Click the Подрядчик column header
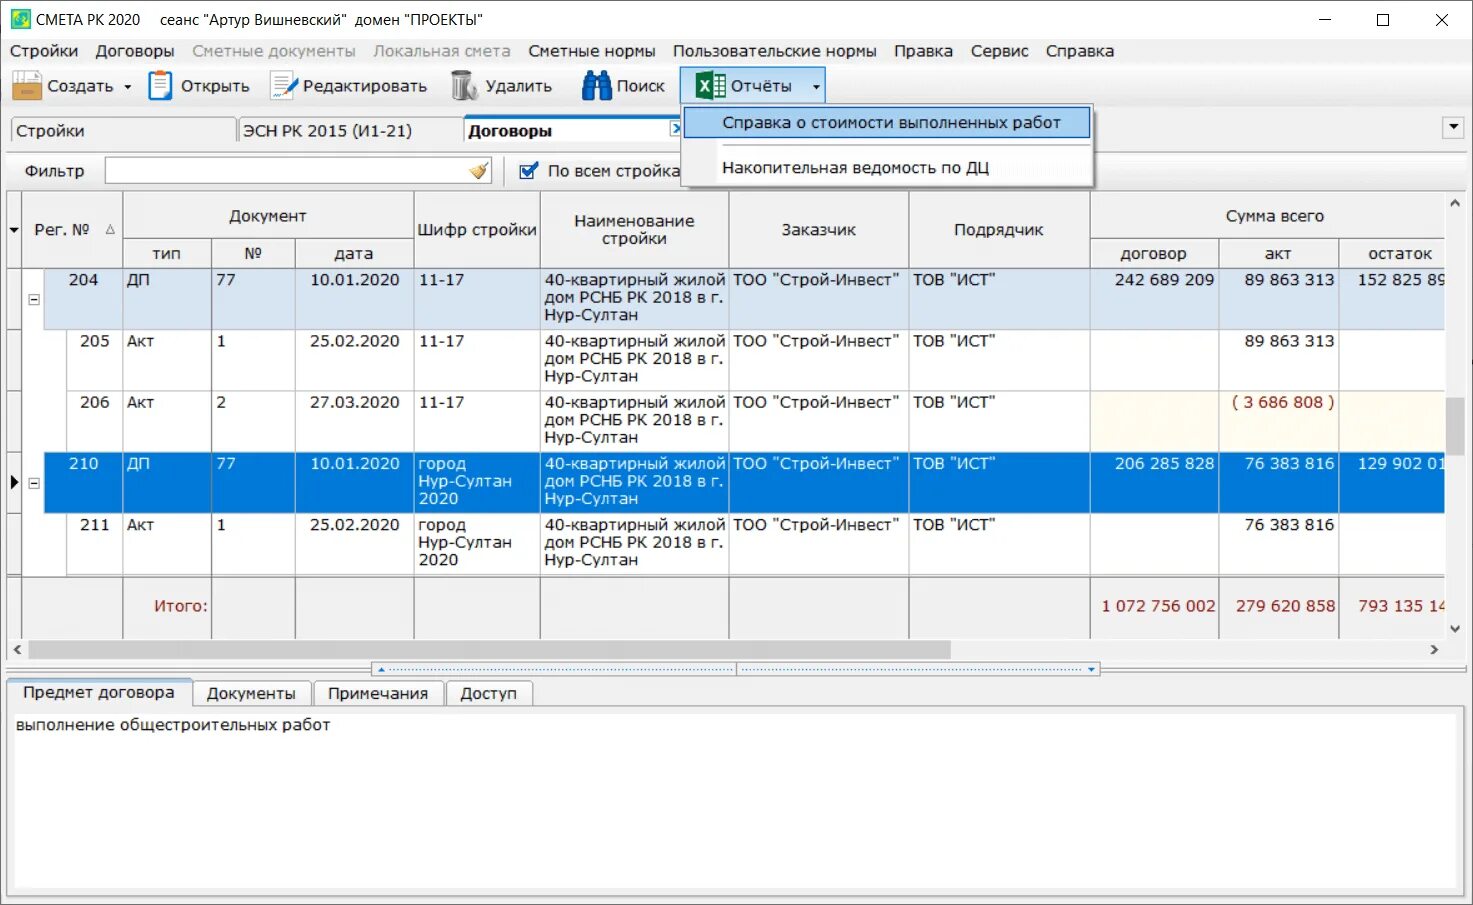Viewport: 1473px width, 905px height. coord(999,230)
